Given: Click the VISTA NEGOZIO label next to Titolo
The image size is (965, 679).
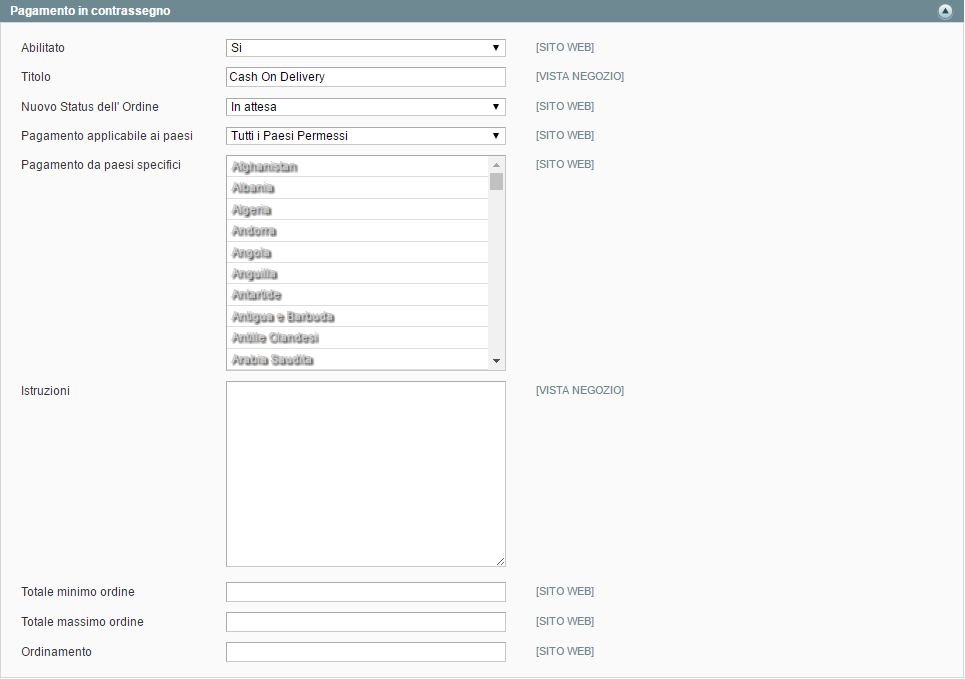Looking at the screenshot, I should [x=580, y=76].
